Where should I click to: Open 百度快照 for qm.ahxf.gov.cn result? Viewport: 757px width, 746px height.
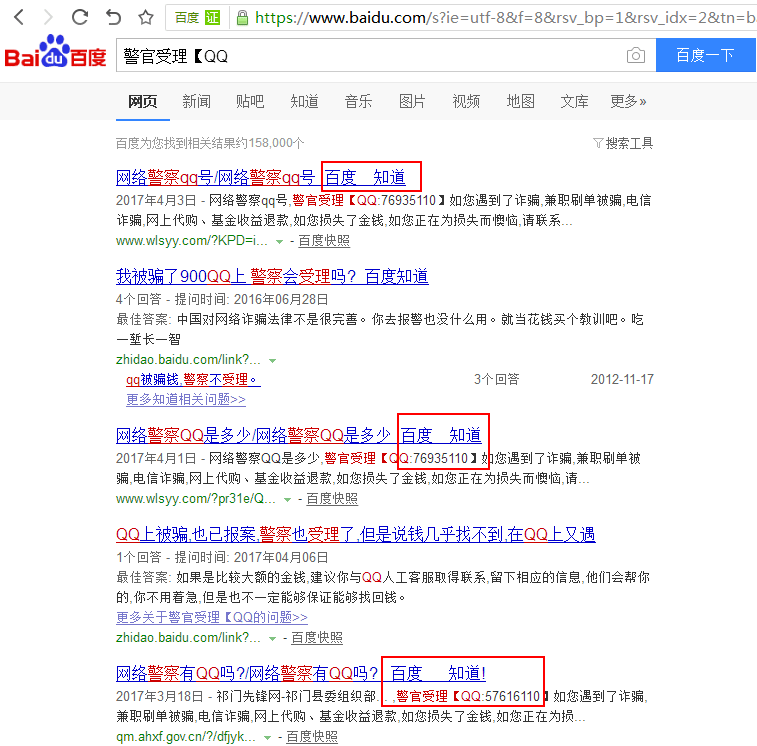[x=312, y=737]
